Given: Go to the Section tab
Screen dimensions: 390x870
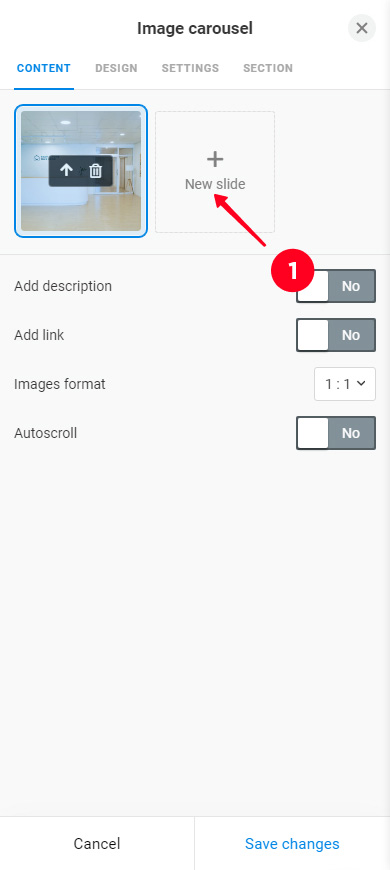Looking at the screenshot, I should pyautogui.click(x=268, y=68).
